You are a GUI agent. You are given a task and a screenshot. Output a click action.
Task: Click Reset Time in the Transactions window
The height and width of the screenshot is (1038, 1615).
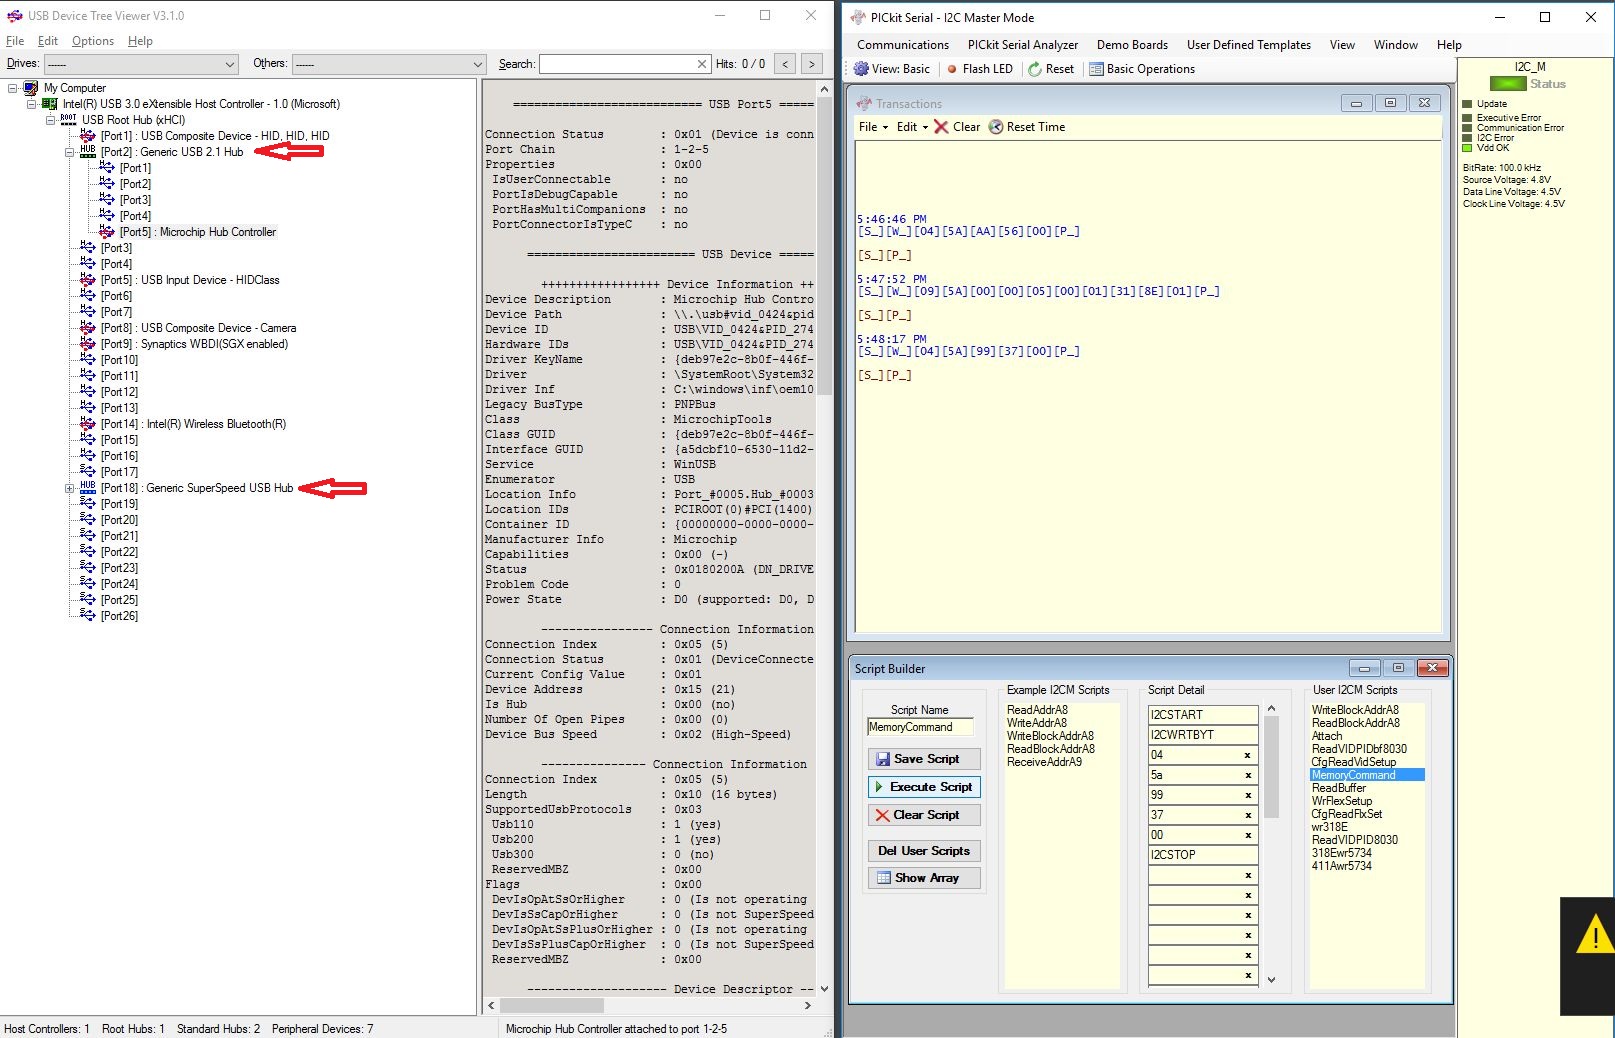click(1027, 127)
